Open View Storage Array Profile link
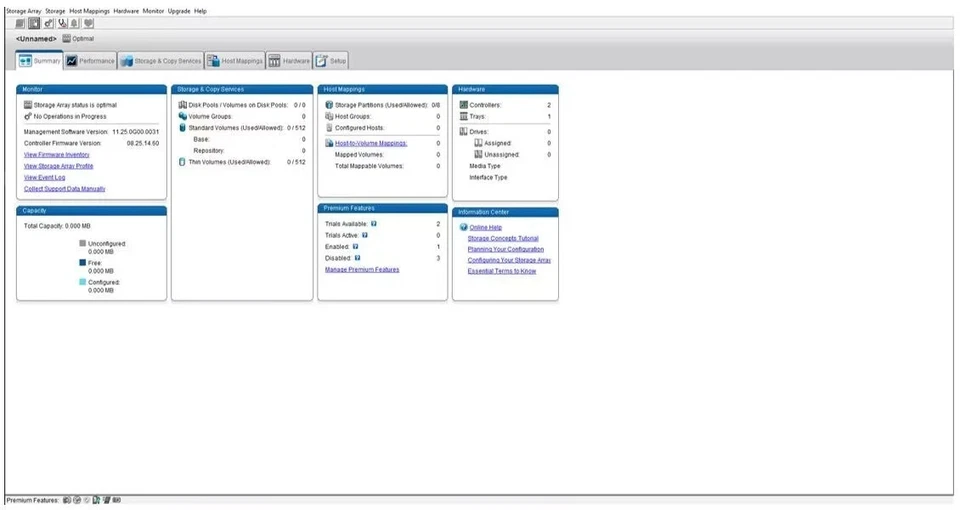 click(x=59, y=166)
